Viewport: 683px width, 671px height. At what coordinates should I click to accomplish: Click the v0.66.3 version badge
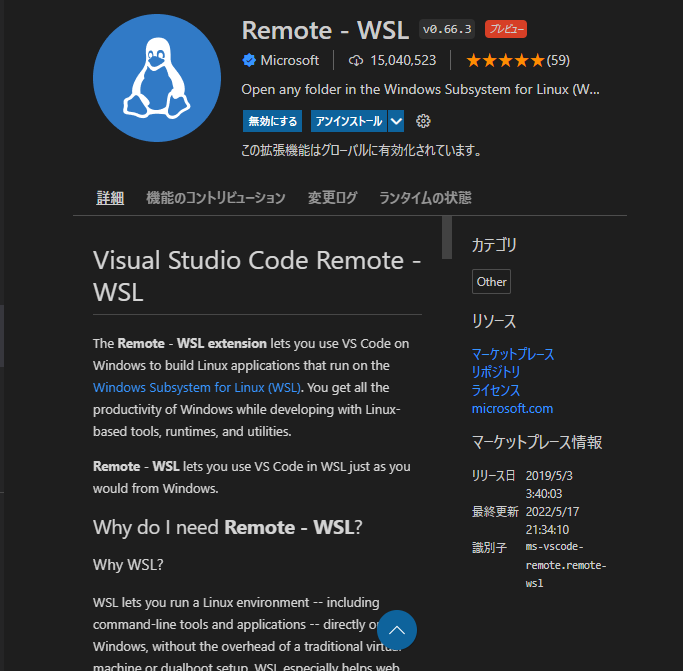click(x=447, y=29)
